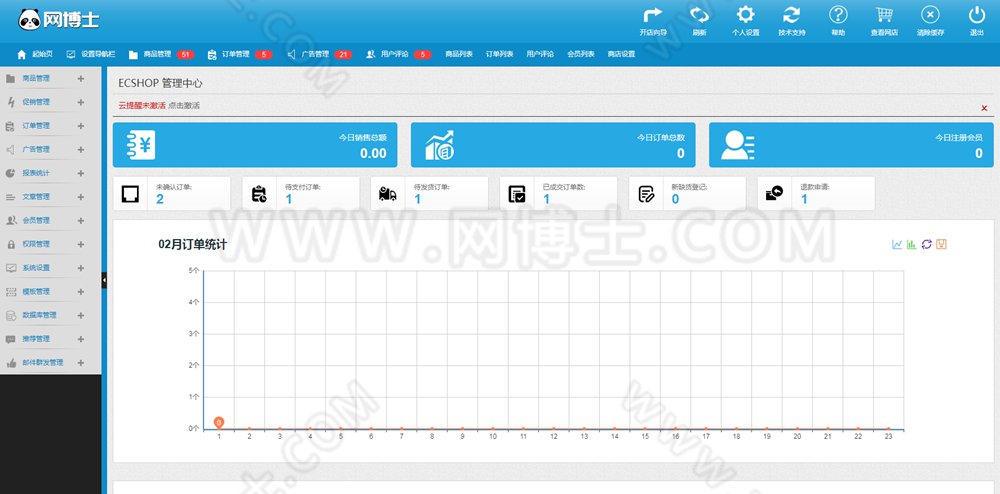Save the chart as image icon
The height and width of the screenshot is (494, 1000).
[x=941, y=244]
